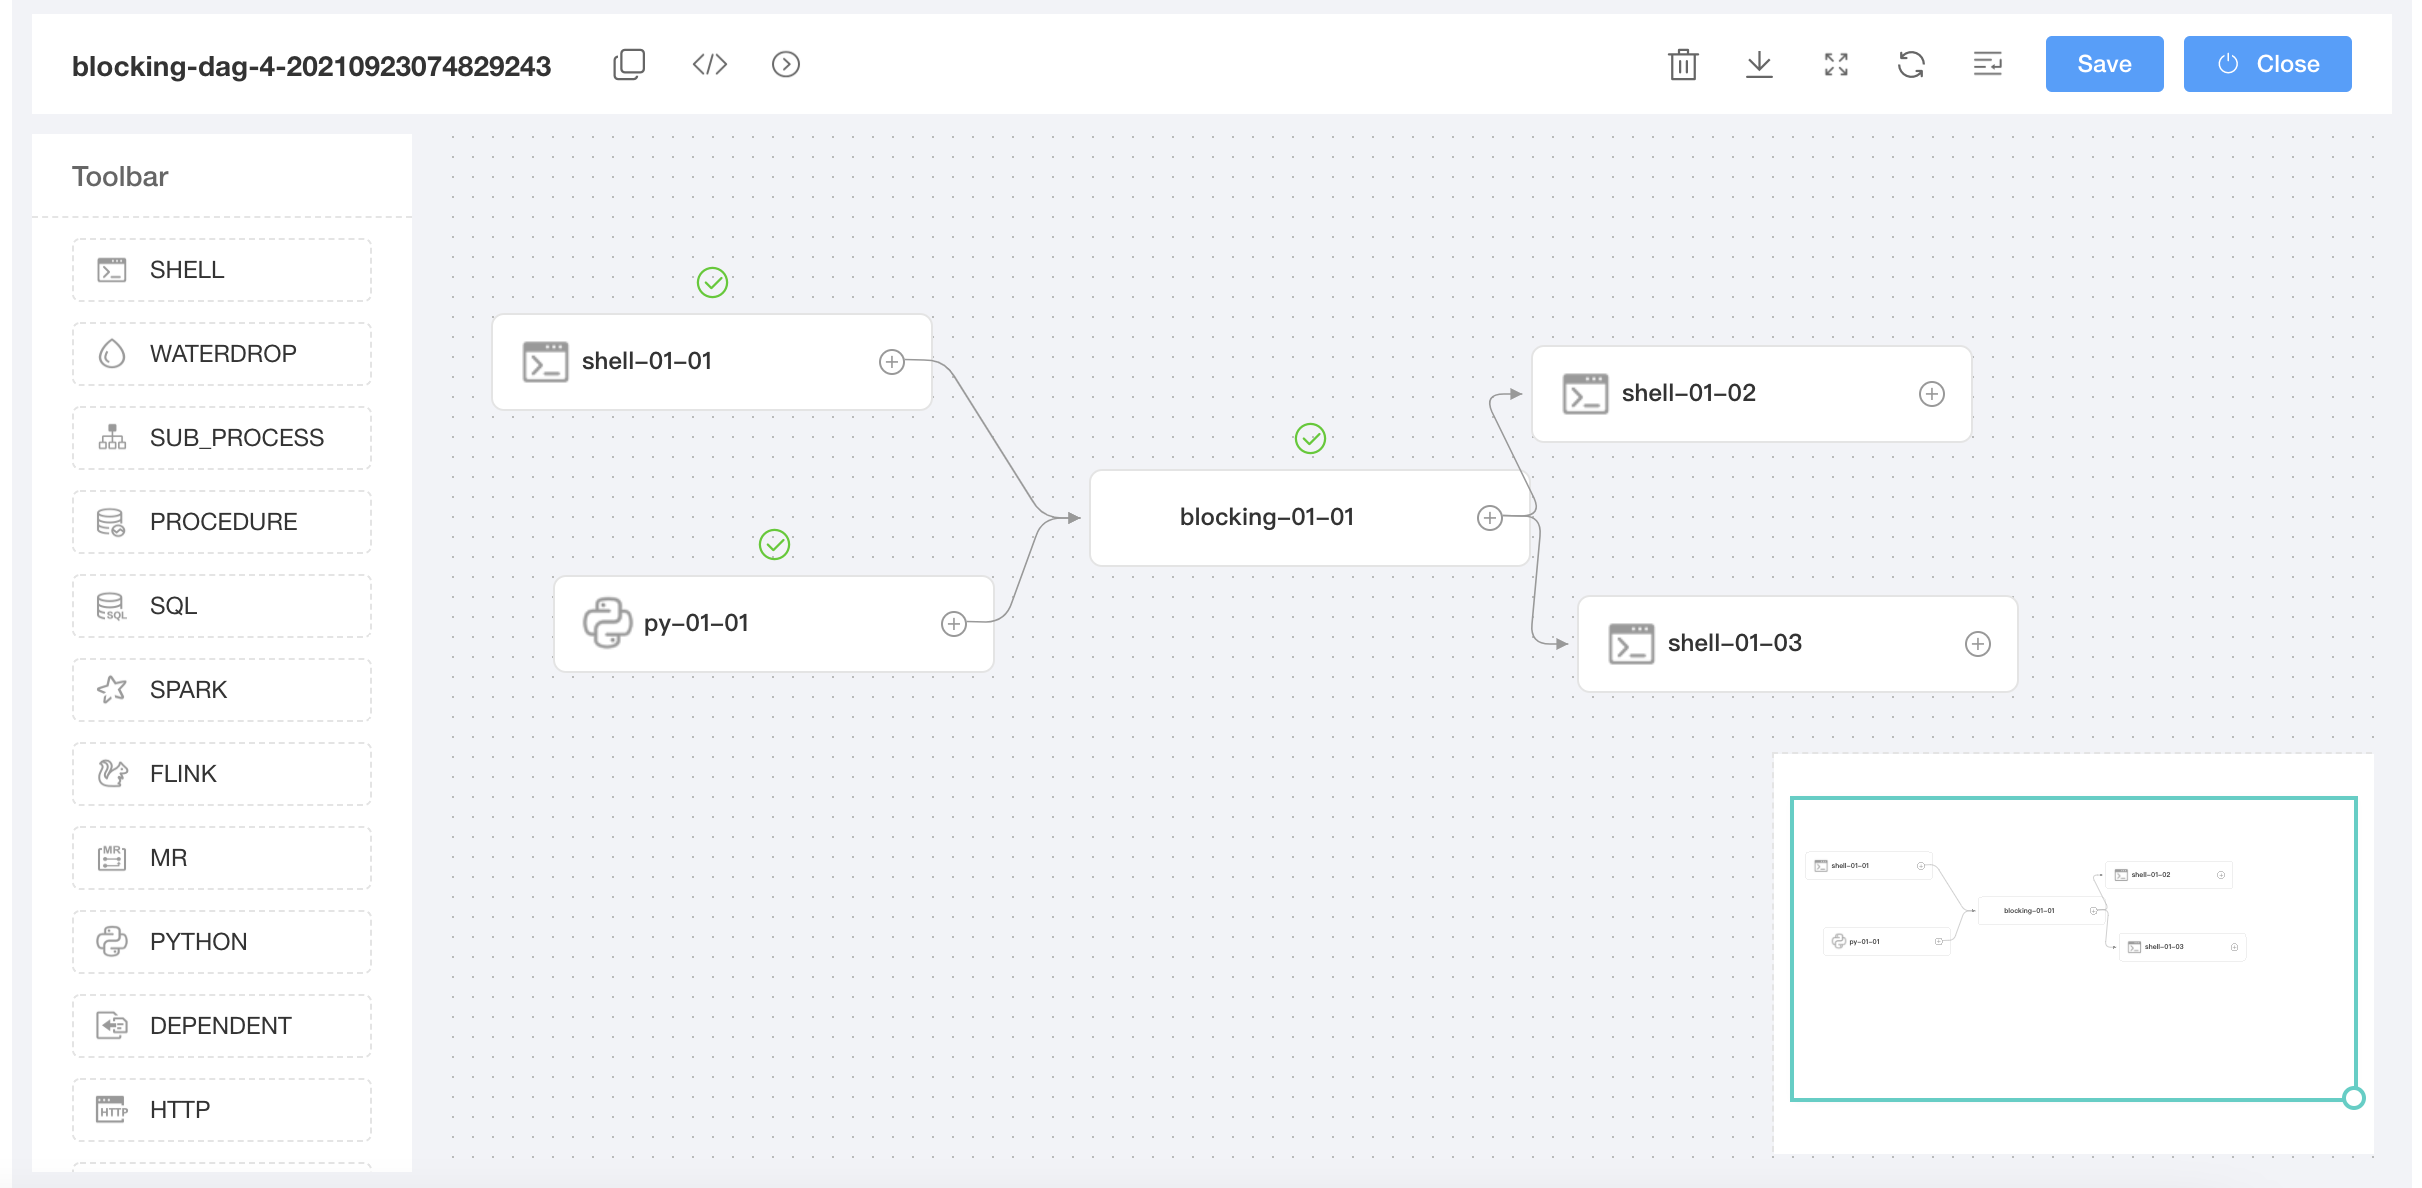The image size is (2422, 1188).
Task: Click the refresh DAG status icon
Action: (x=1911, y=65)
